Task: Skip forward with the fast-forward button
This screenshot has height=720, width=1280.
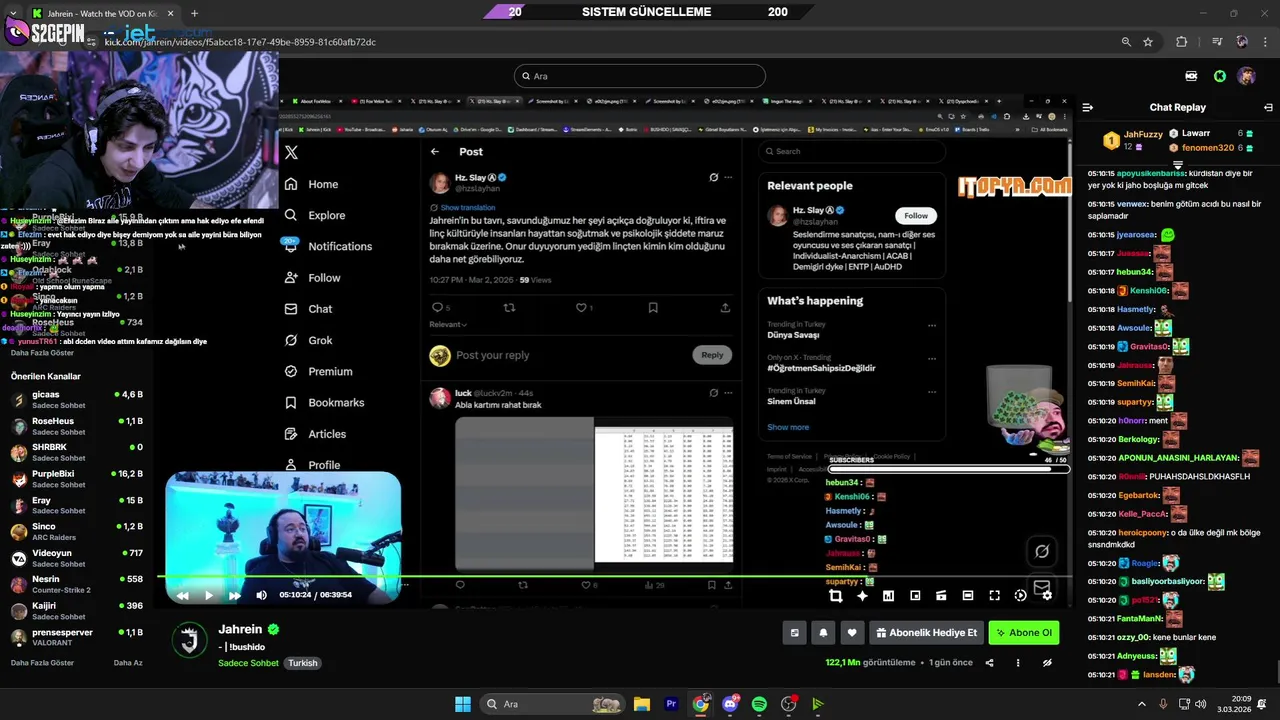Action: tap(235, 595)
